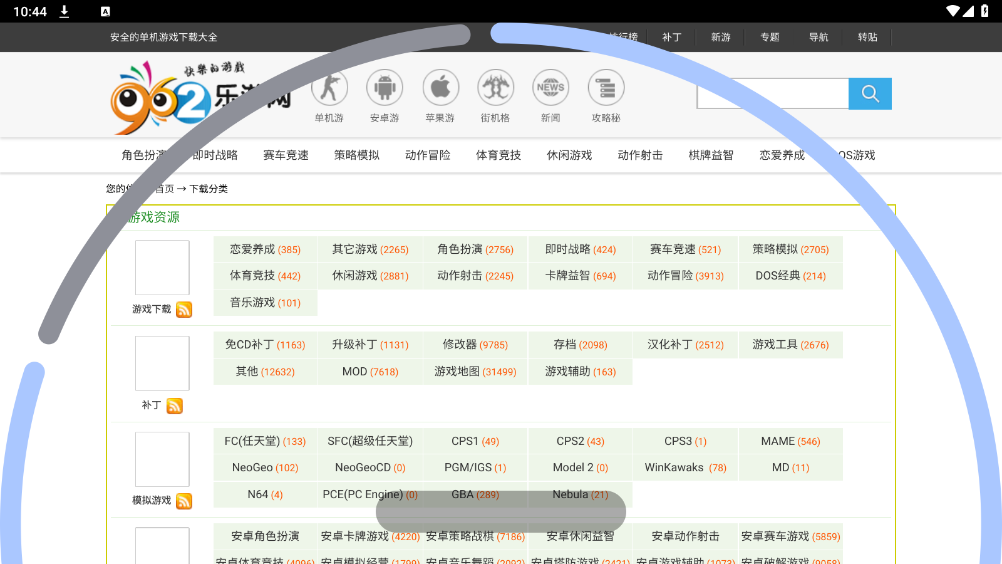The width and height of the screenshot is (1002, 564).
Task: Click the 游戏下载 thumbnail image
Action: pyautogui.click(x=162, y=268)
